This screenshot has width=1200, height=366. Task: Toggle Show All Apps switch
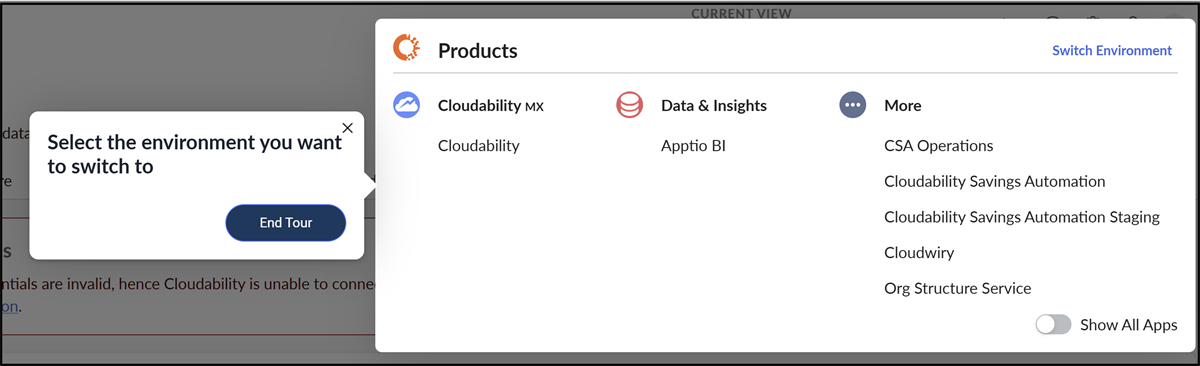point(1054,325)
